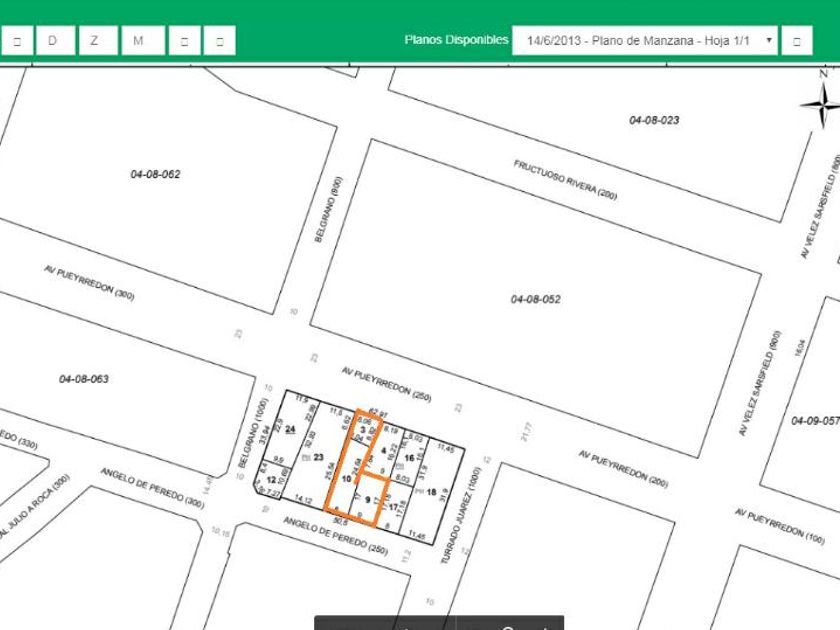The height and width of the screenshot is (630, 840).
Task: Open the Planos Disponibles plan dropdown
Action: click(x=644, y=41)
